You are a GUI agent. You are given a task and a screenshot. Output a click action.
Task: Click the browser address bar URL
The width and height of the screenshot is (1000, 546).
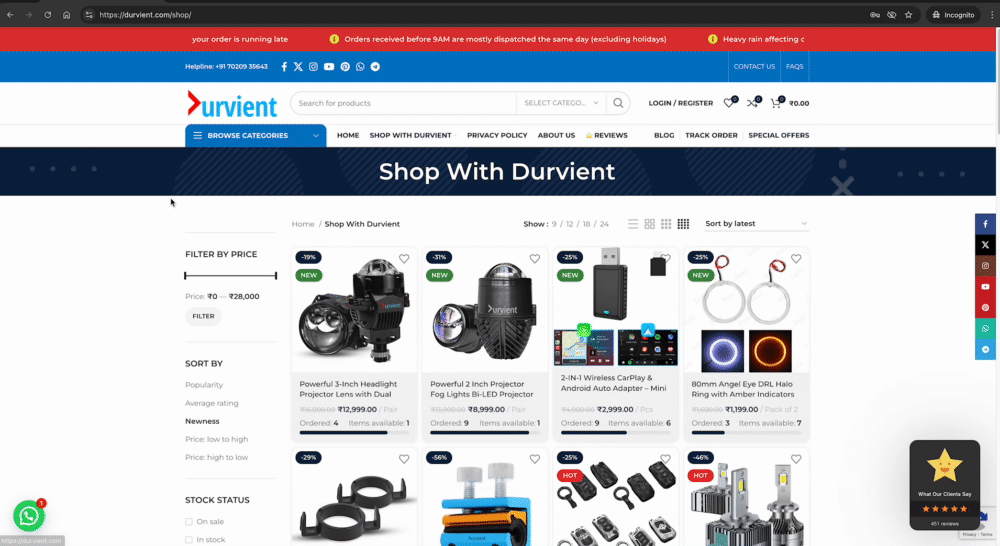[145, 15]
